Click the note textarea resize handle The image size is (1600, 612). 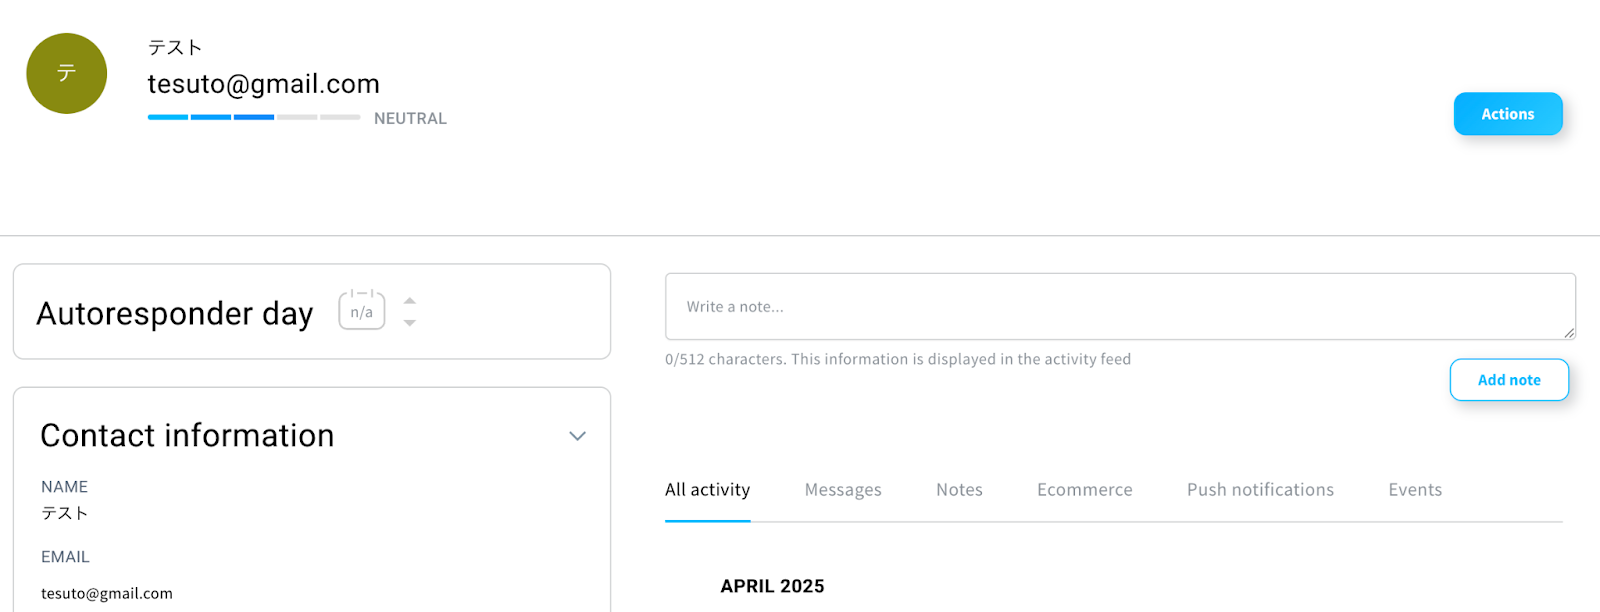tap(1568, 332)
